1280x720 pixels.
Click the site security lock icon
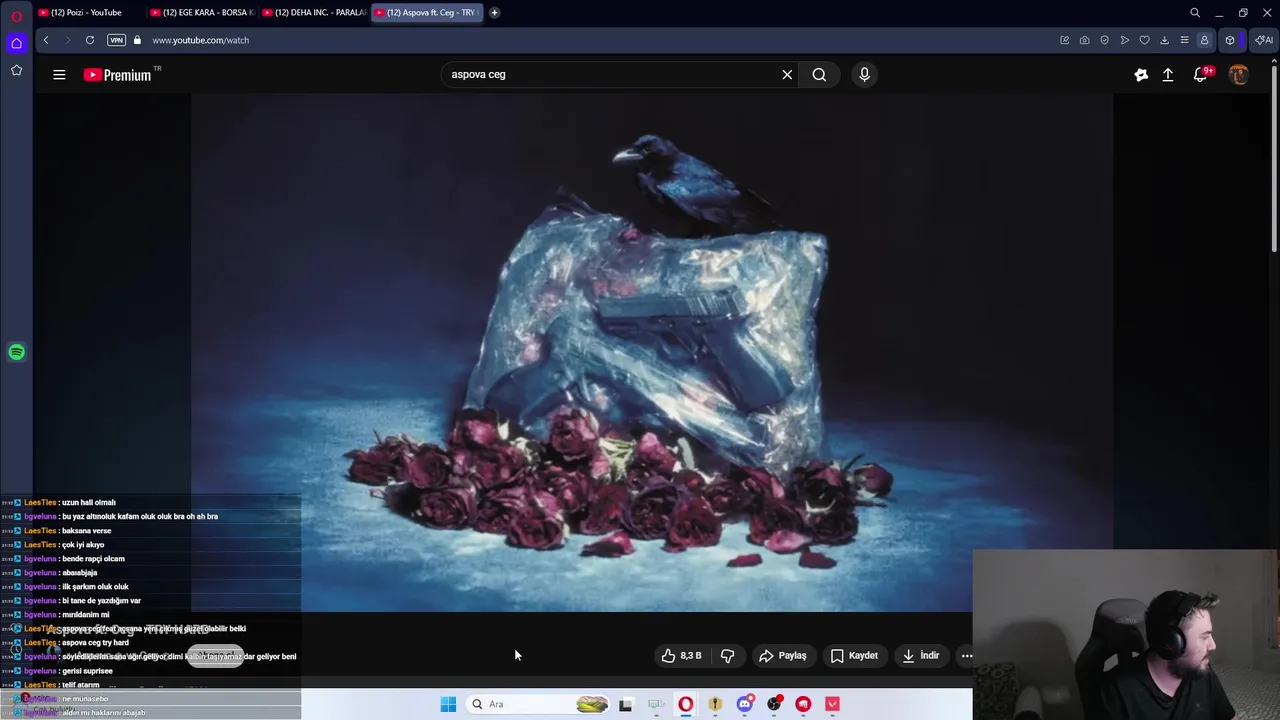[x=137, y=40]
